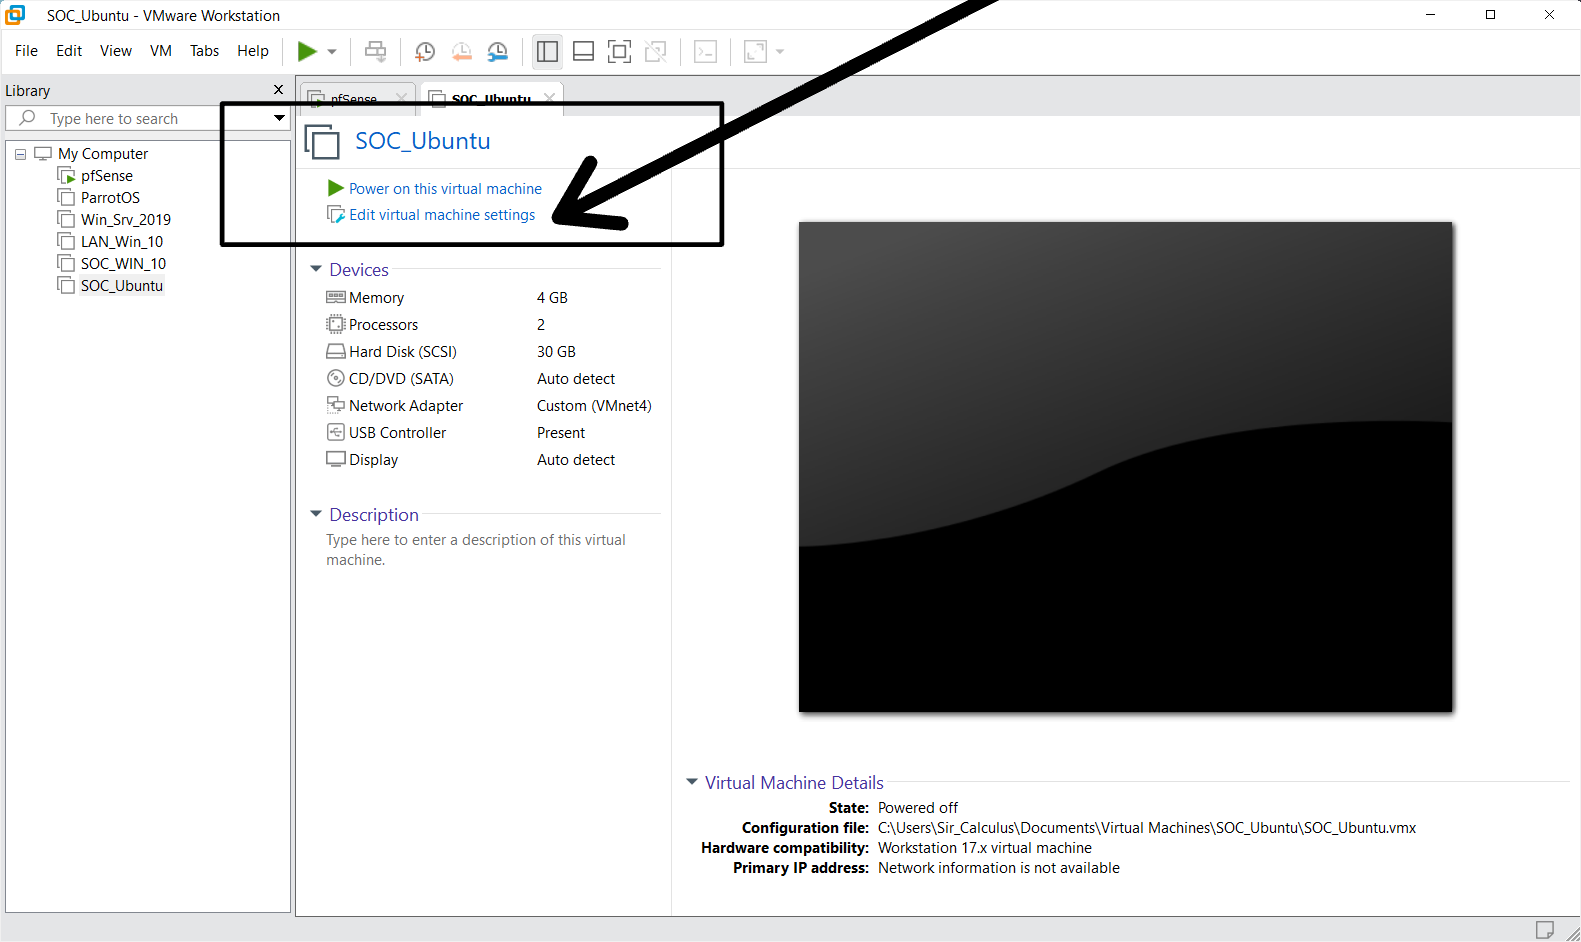Open the VM menu
Screen dimensions: 1581x942
161,51
